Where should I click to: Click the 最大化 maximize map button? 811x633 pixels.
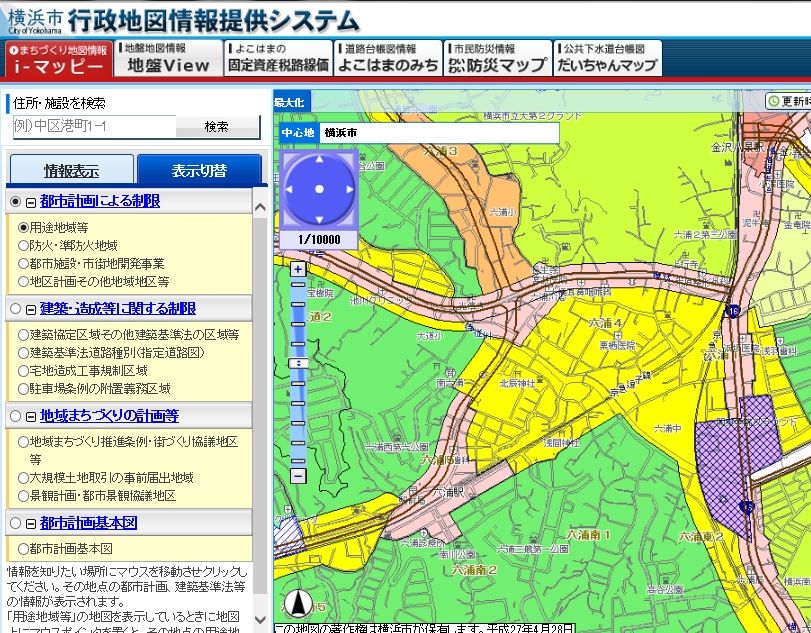tap(290, 102)
